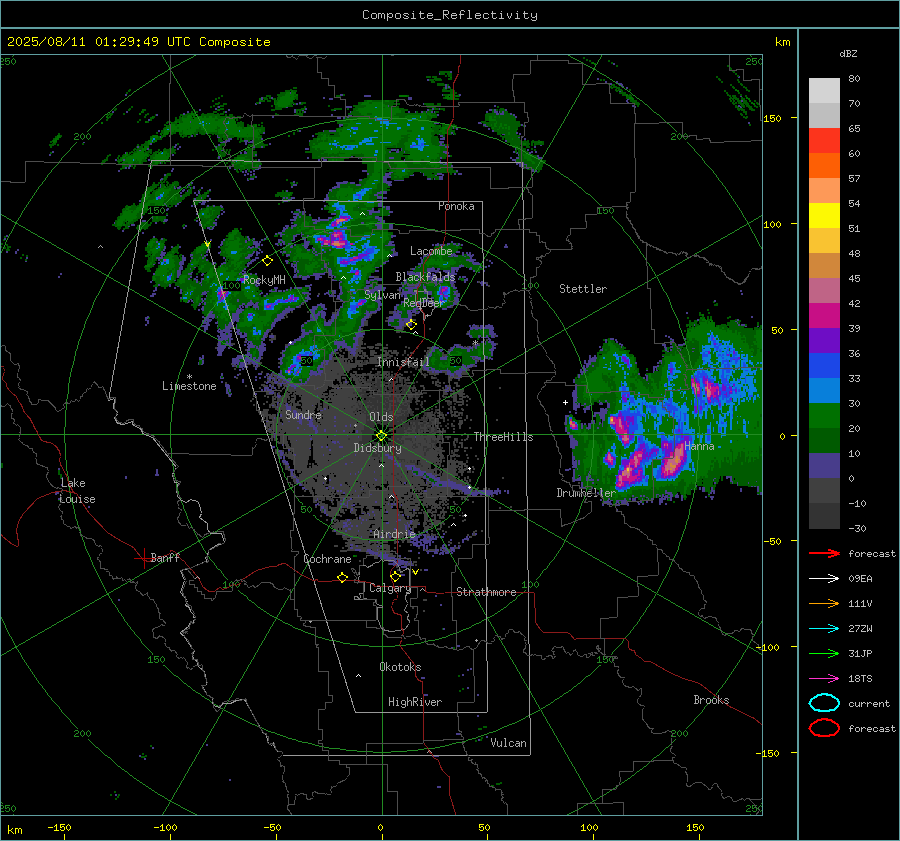Click the Sylvan label

point(382,295)
